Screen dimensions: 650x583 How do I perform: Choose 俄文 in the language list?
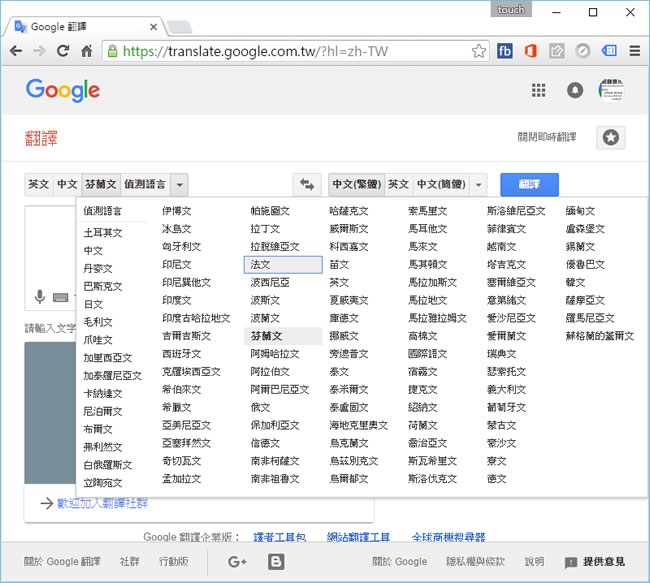(x=260, y=408)
